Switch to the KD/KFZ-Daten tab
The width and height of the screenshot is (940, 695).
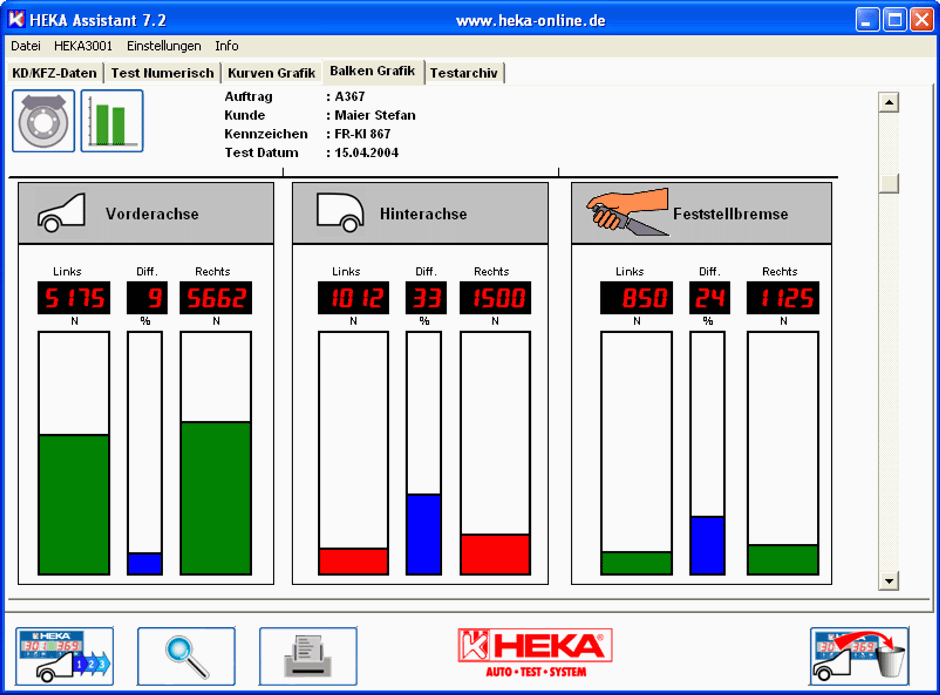[x=55, y=73]
